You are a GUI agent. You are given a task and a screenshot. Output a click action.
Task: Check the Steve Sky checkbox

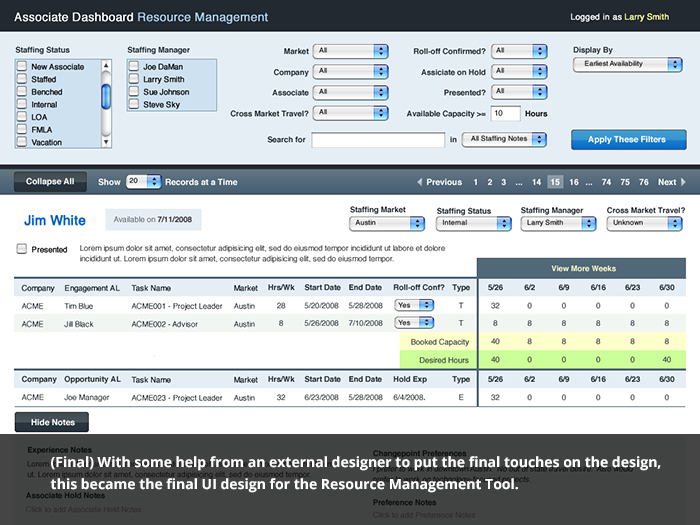133,104
